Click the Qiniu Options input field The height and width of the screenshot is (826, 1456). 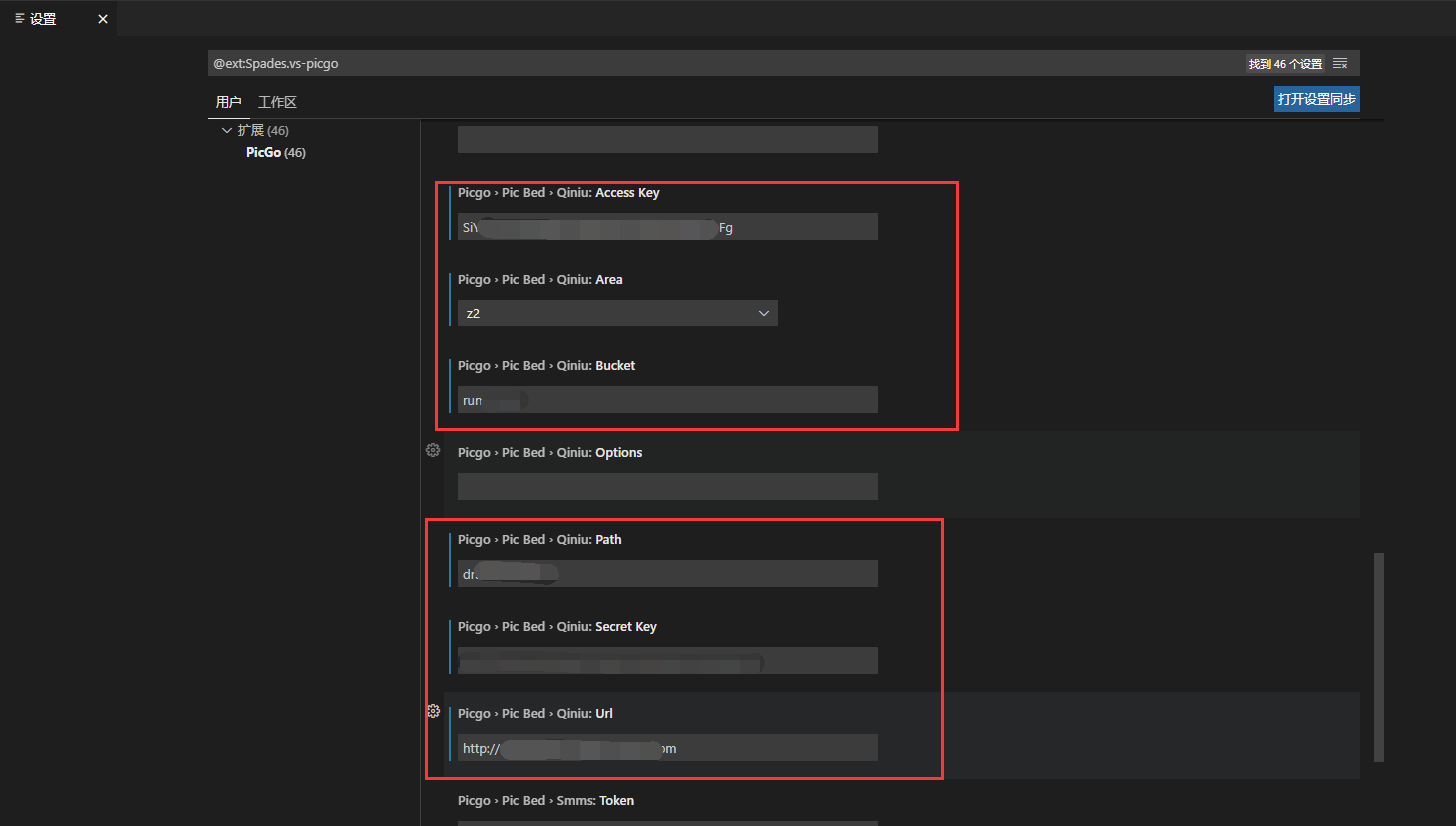667,487
